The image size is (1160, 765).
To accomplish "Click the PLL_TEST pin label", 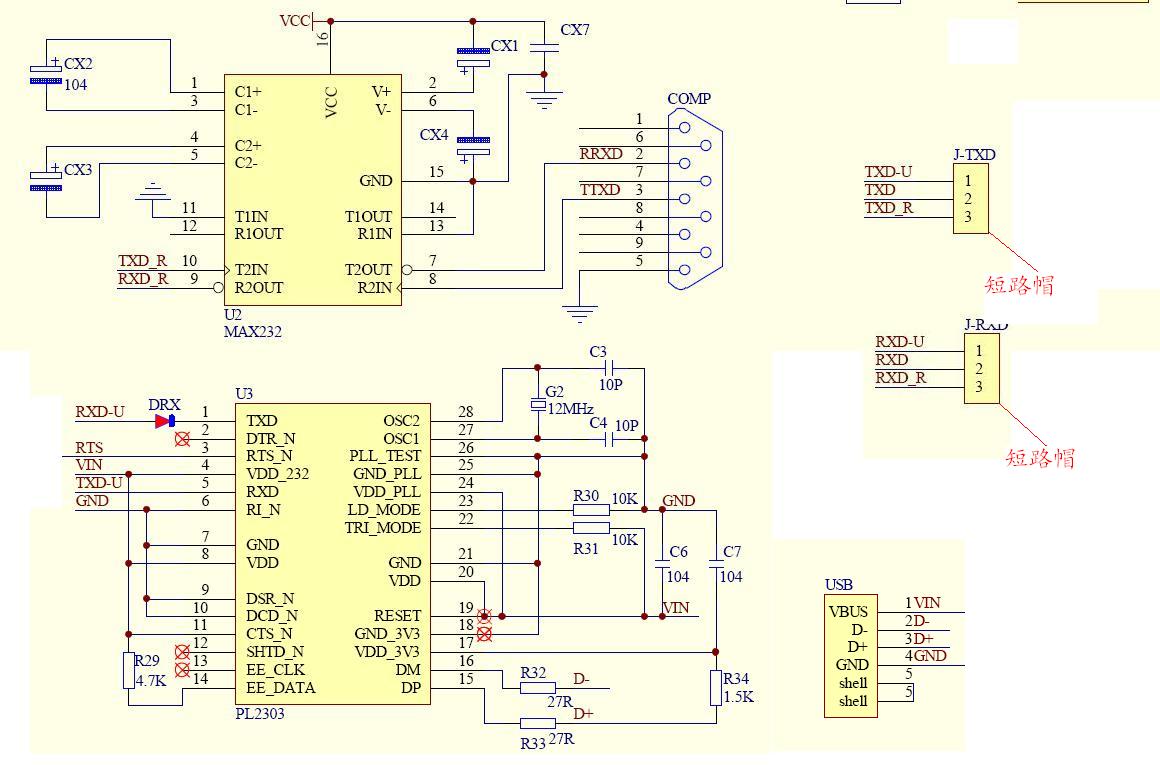I will (385, 456).
